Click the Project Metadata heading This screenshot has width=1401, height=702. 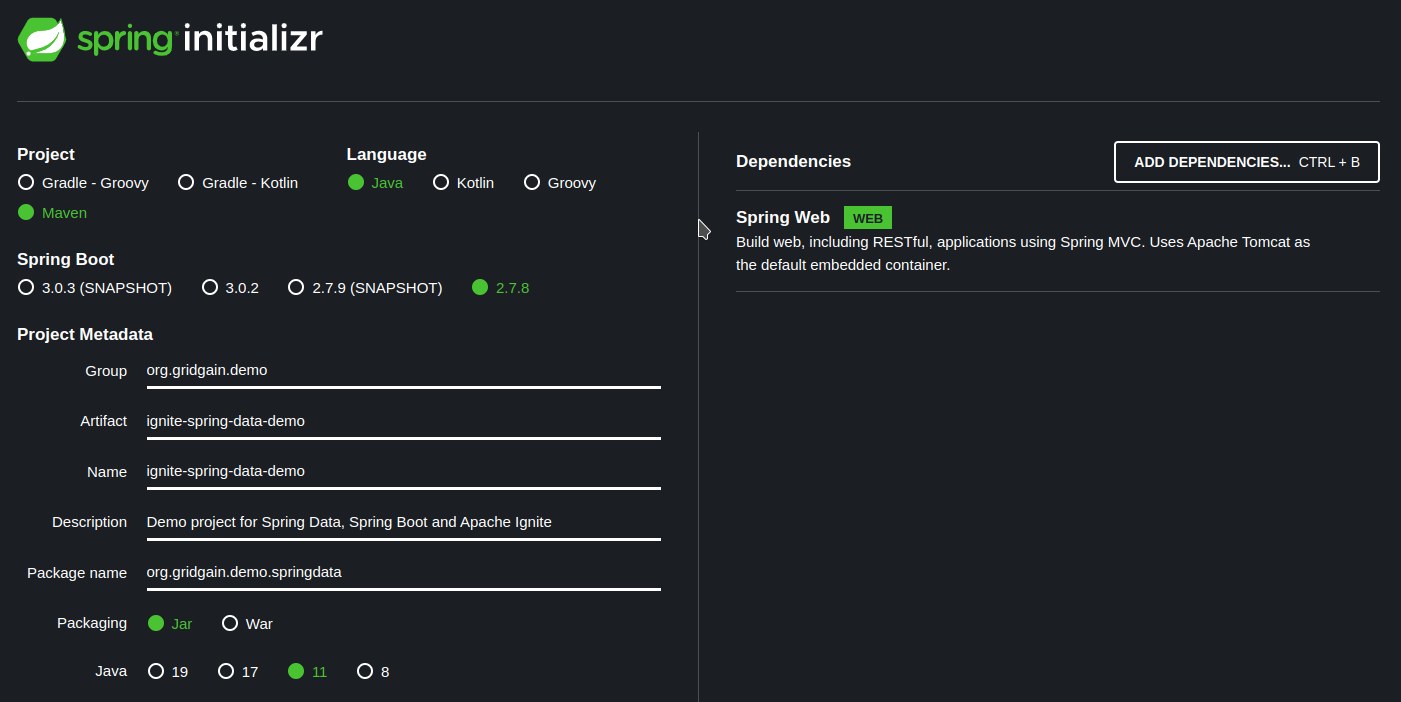(85, 334)
